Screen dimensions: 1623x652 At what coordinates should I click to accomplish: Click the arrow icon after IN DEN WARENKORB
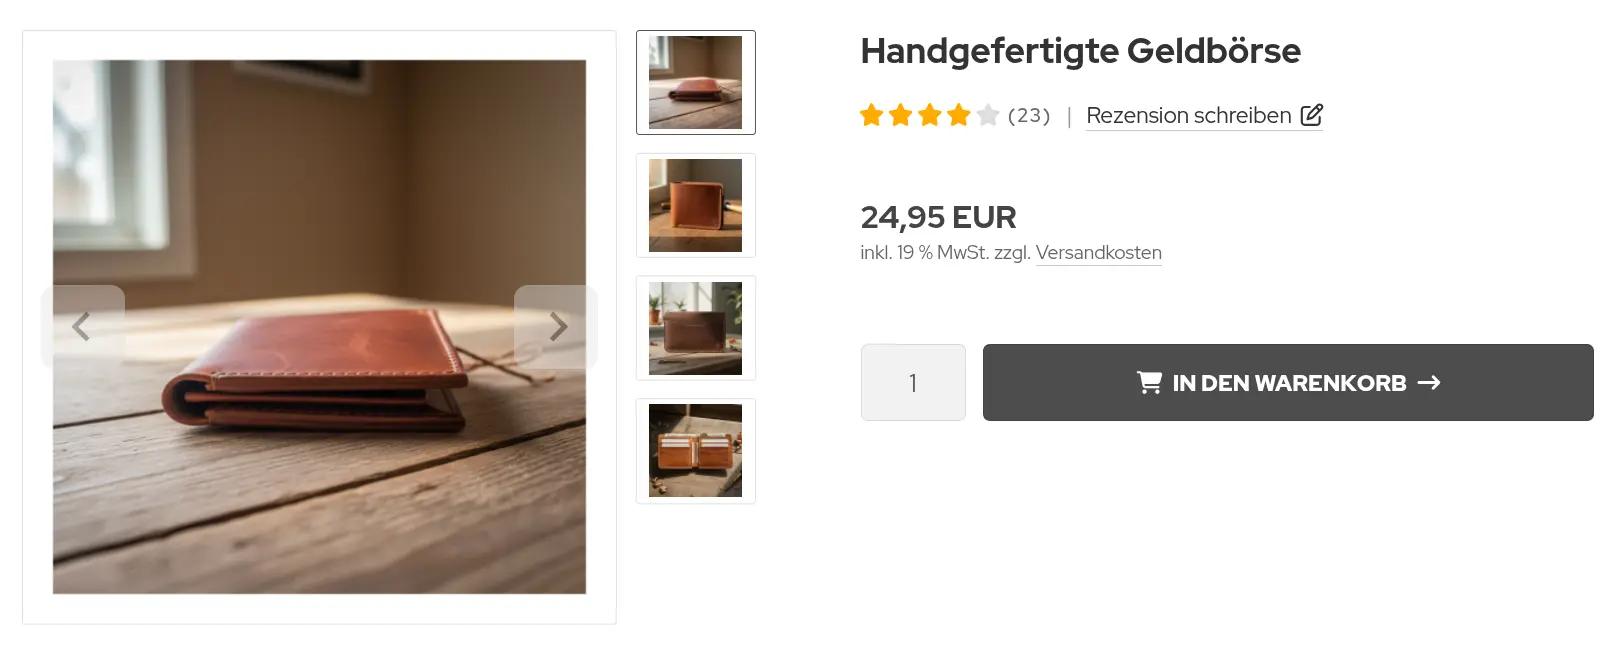(x=1429, y=382)
